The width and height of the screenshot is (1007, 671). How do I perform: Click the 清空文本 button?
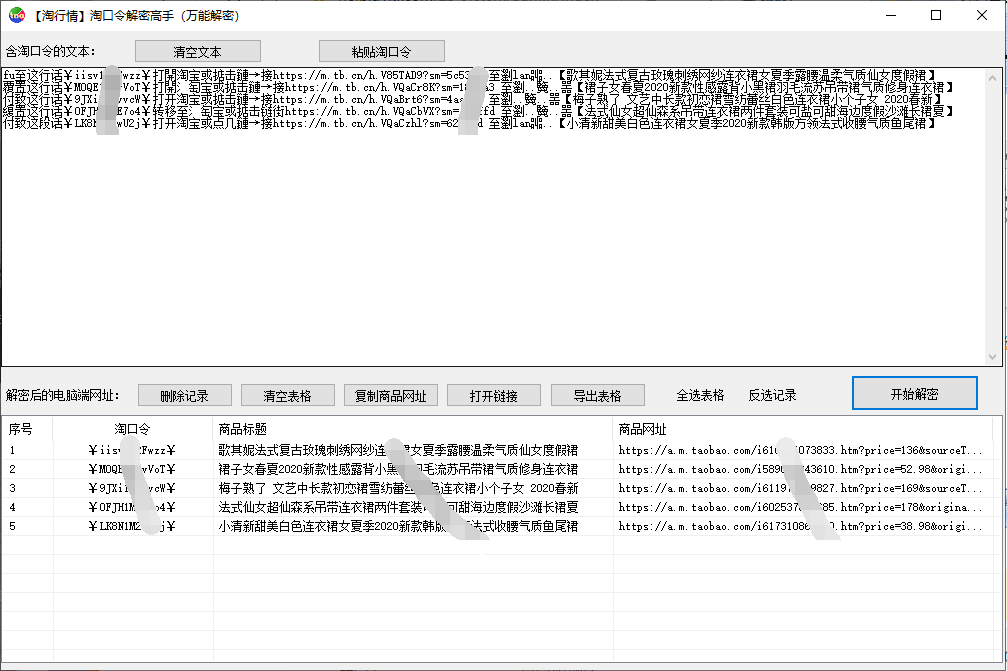tap(198, 51)
